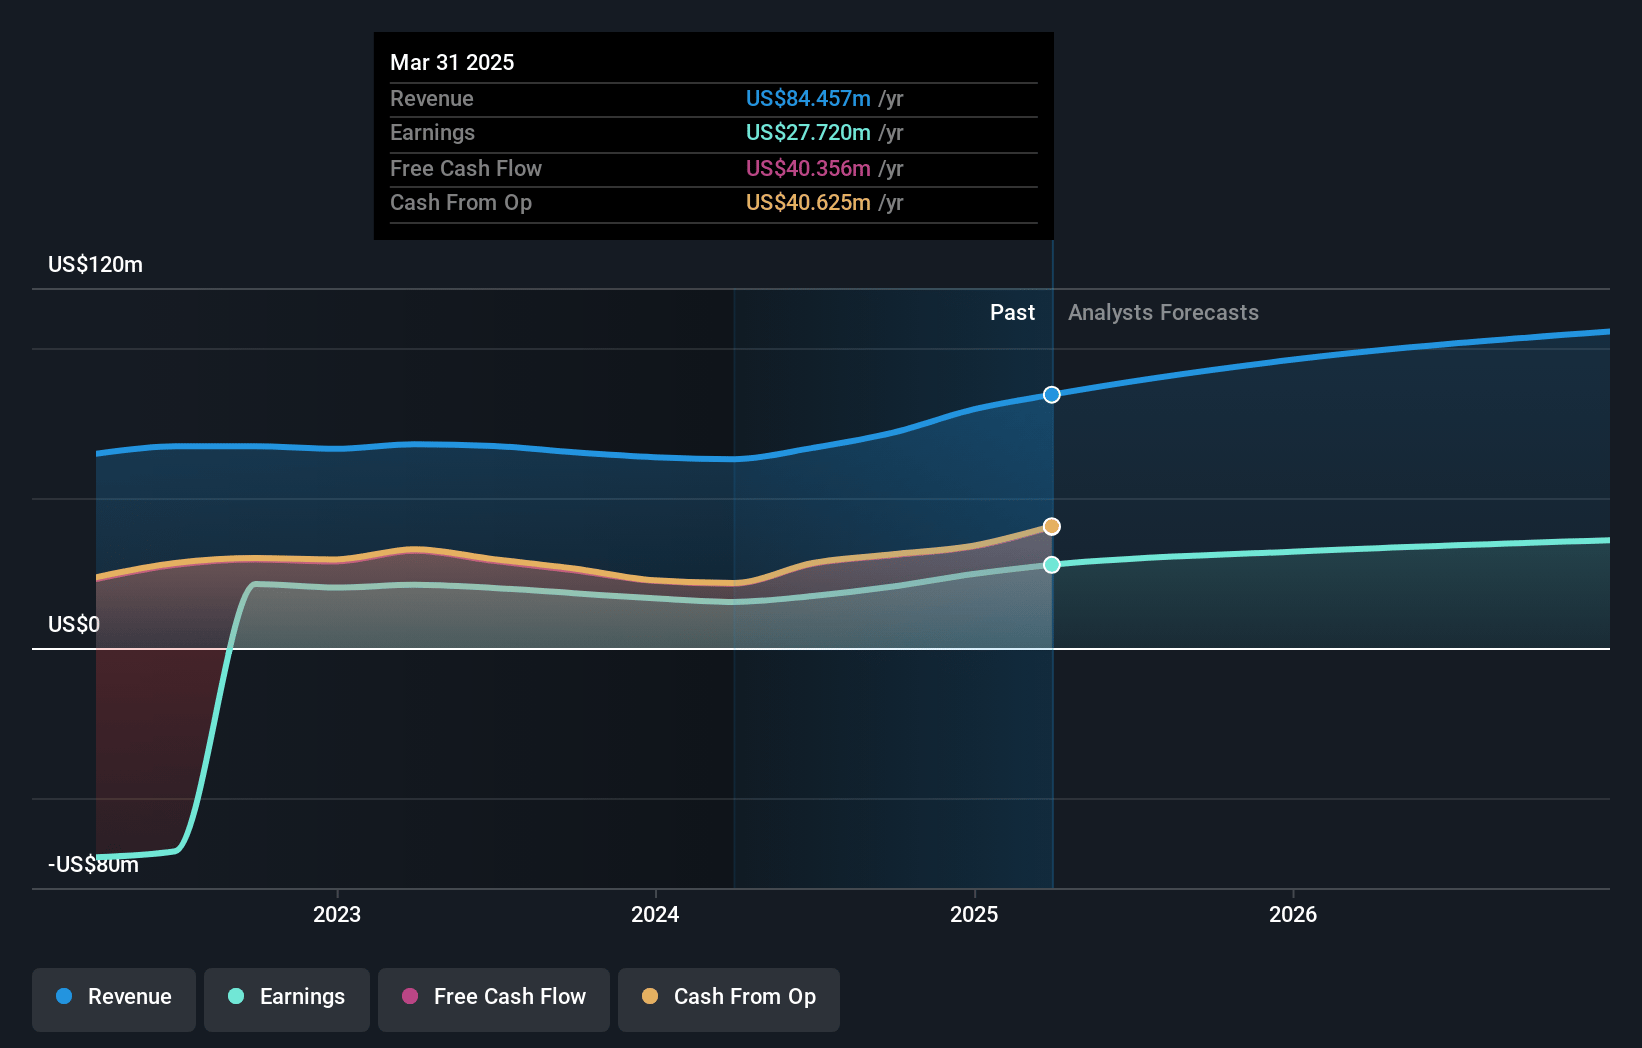The height and width of the screenshot is (1048, 1642).
Task: Click the pink Free Cash Flow legend dot
Action: tap(410, 996)
